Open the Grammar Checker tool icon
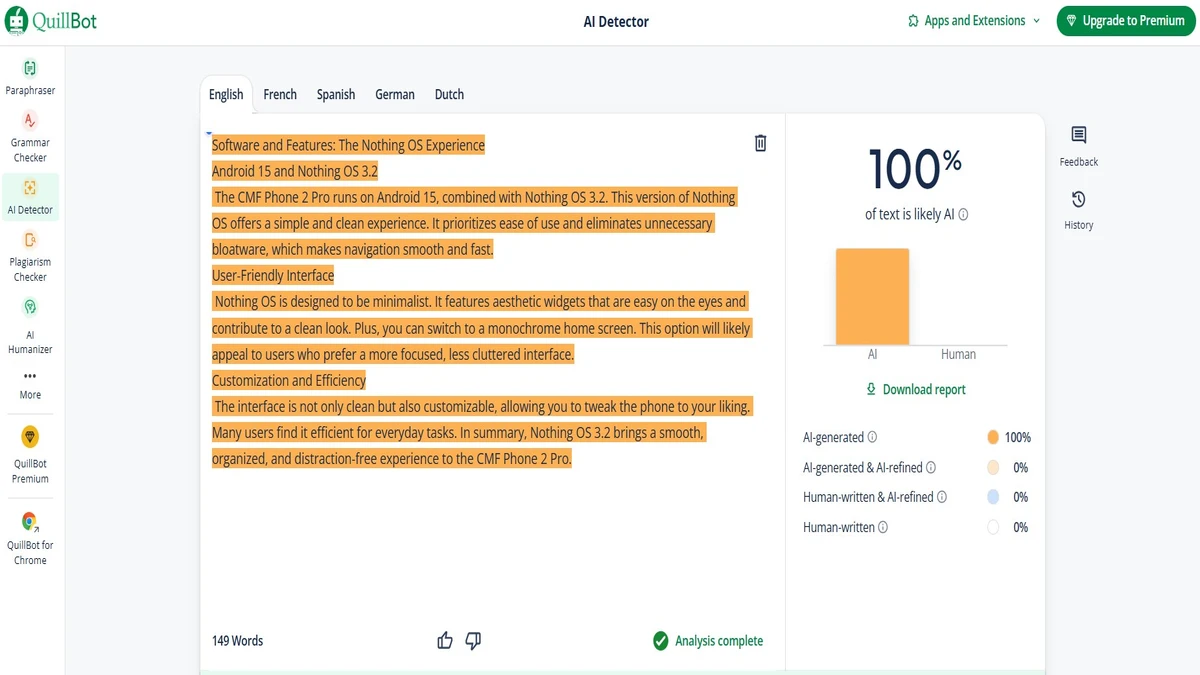Image resolution: width=1200 pixels, height=675 pixels. point(30,120)
